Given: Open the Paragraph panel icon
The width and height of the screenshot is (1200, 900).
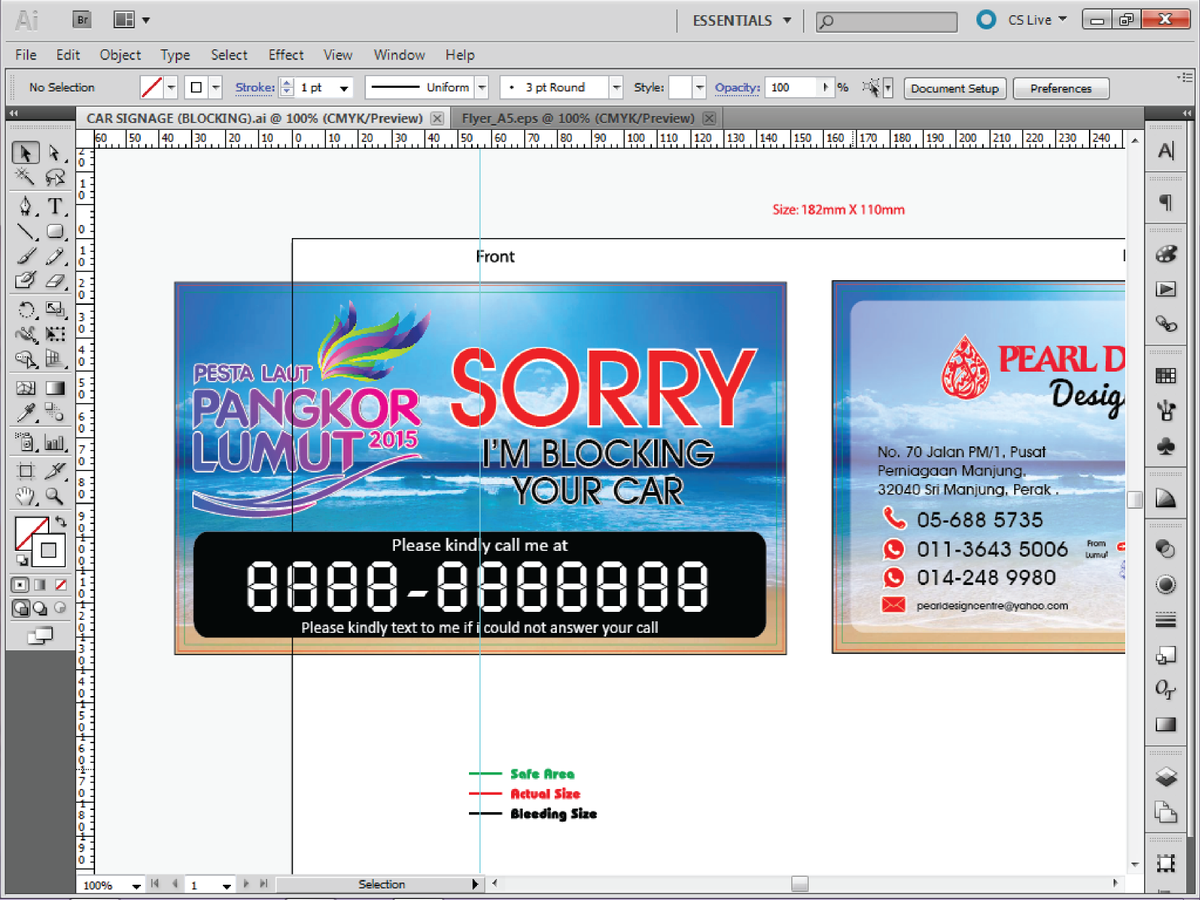Looking at the screenshot, I should (1166, 203).
